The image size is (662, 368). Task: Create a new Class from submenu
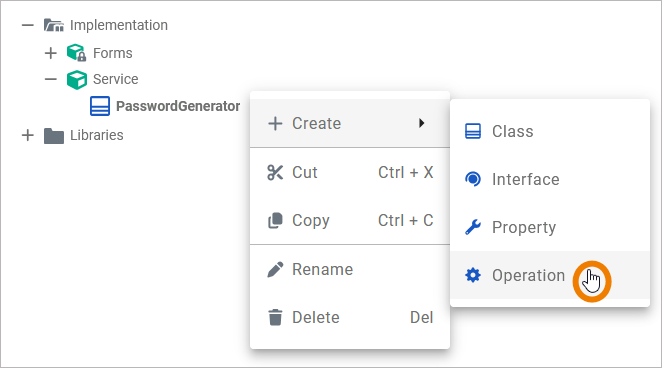pyautogui.click(x=550, y=132)
